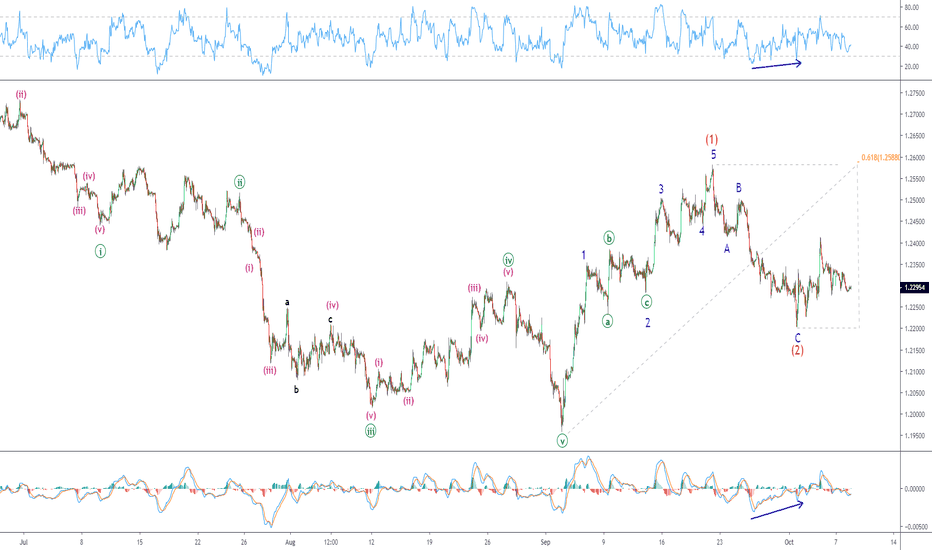The height and width of the screenshot is (550, 932).
Task: Click the 20.00 RSI scale label
Action: click(912, 67)
